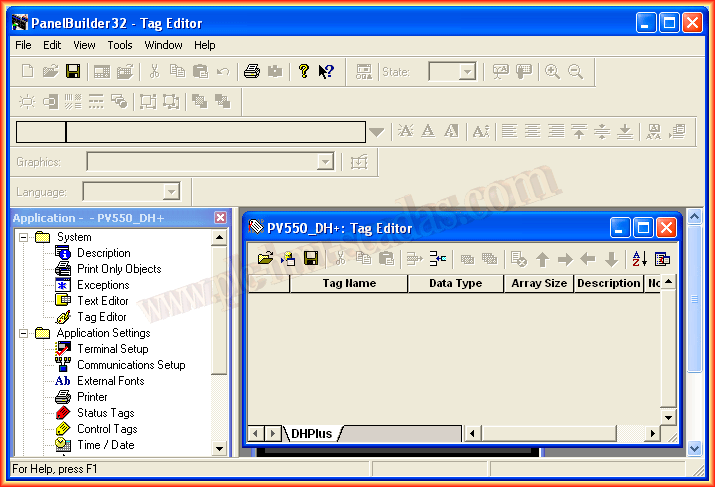The height and width of the screenshot is (487, 715).
Task: Click the Data Type column header
Action: tap(455, 283)
